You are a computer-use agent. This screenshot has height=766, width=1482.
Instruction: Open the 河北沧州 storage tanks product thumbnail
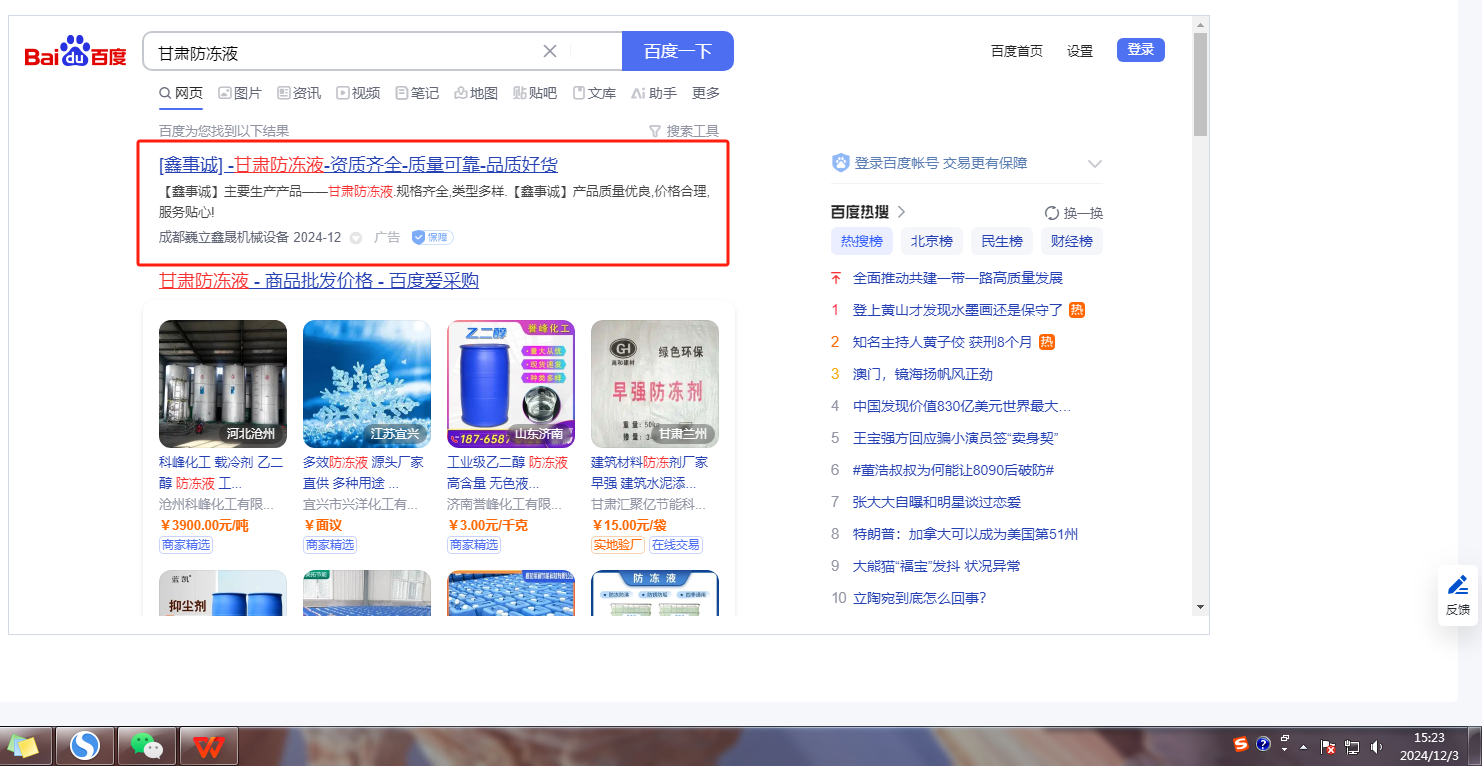point(223,384)
